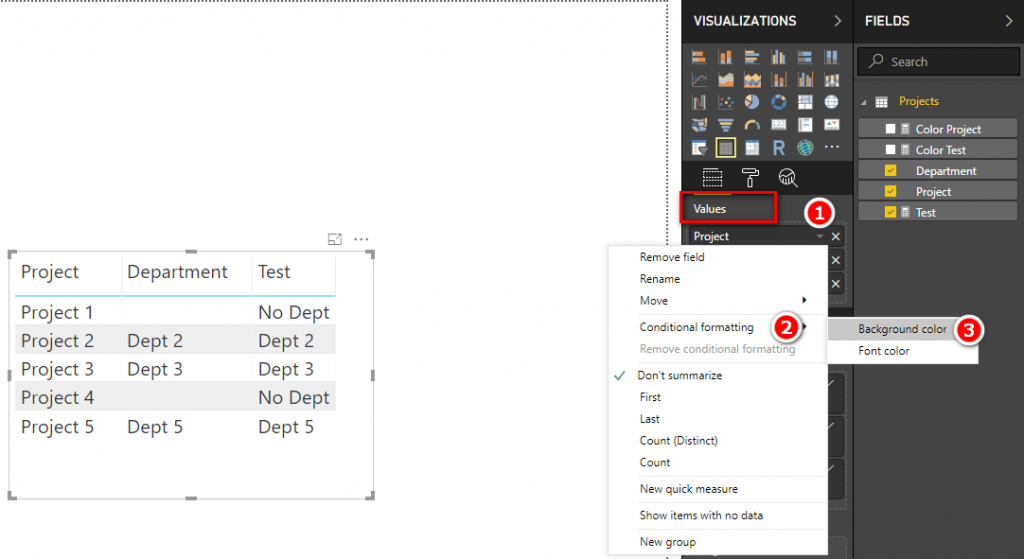
Task: Select the Matrix visualization
Action: [752, 148]
